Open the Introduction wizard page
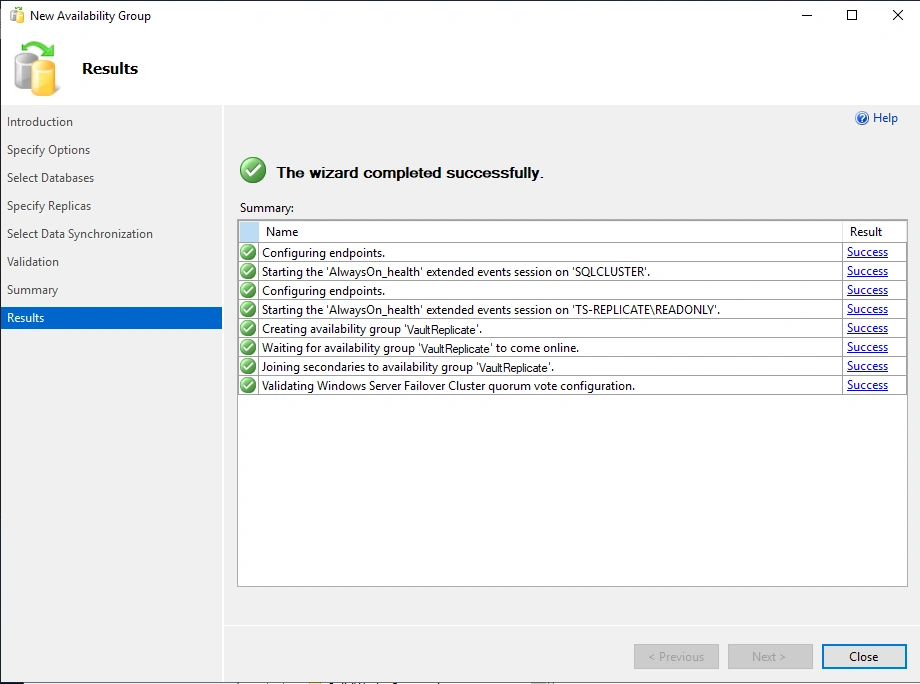 pyautogui.click(x=40, y=122)
